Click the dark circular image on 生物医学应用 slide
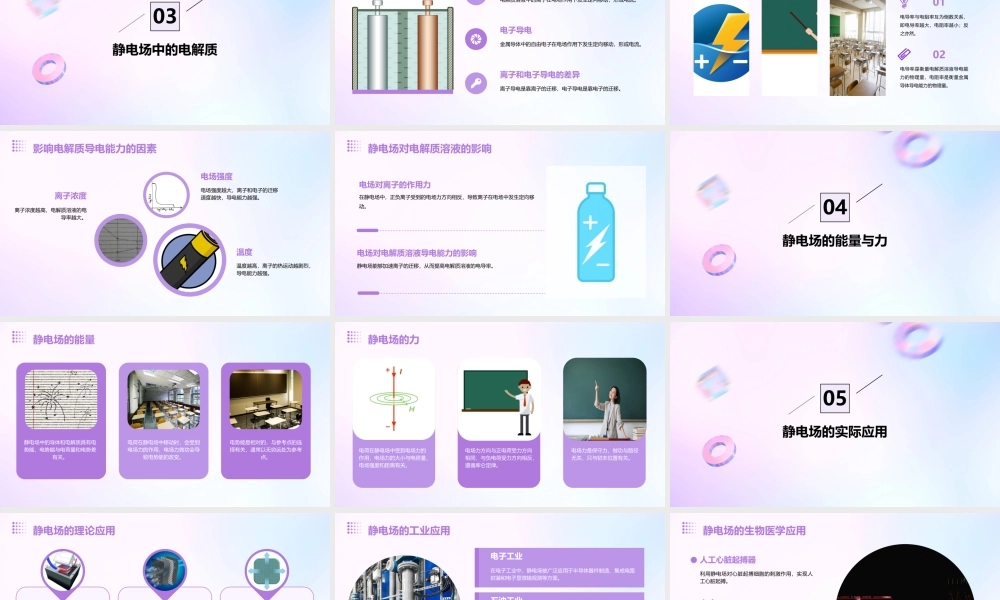 click(904, 573)
